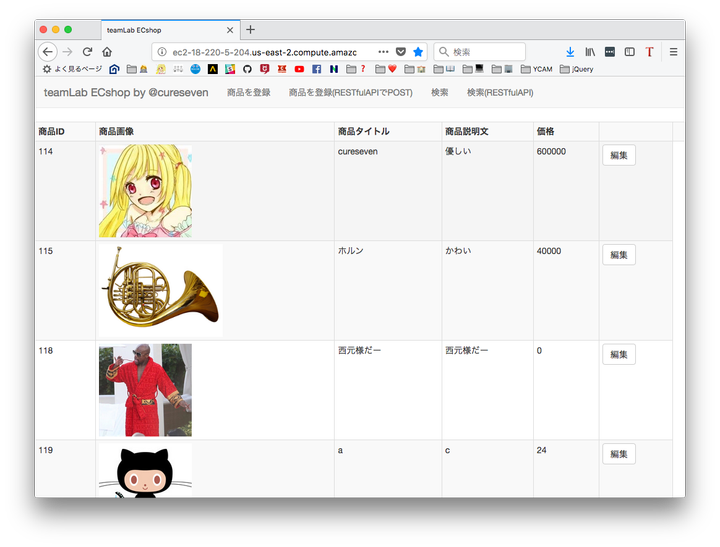Focus the 検索 browser search box
The width and height of the screenshot is (720, 547).
(480, 52)
